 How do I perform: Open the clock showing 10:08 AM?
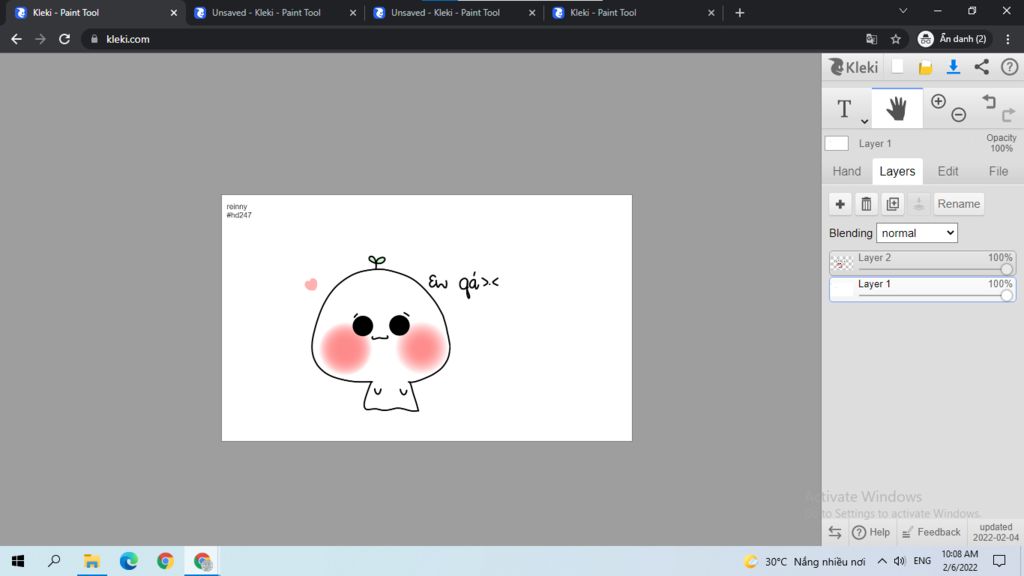(x=959, y=561)
